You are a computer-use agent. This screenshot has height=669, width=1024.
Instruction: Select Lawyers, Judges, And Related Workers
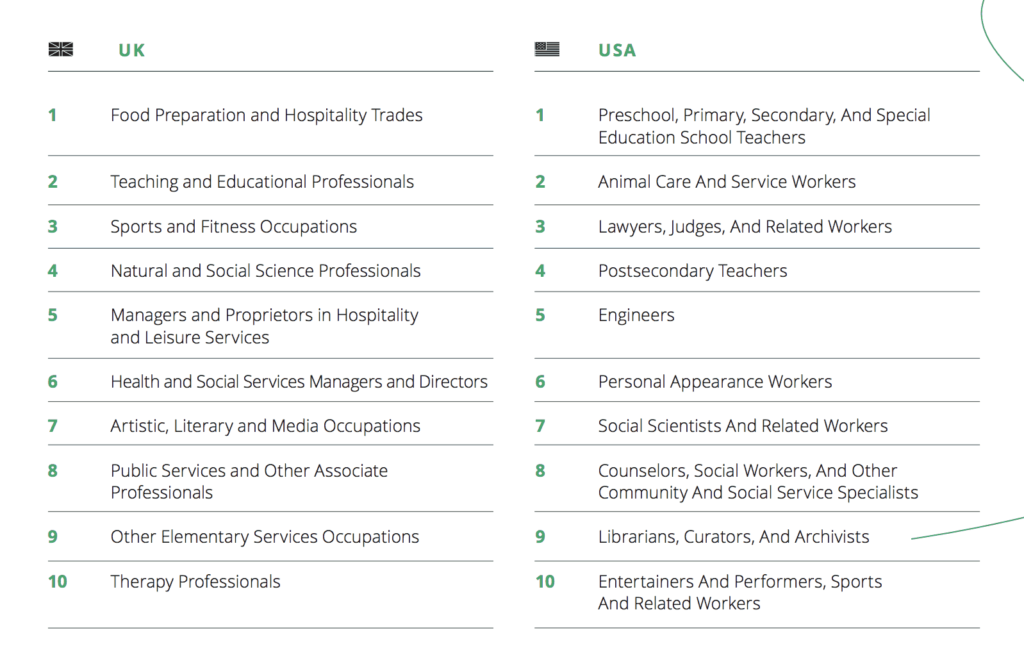[745, 227]
